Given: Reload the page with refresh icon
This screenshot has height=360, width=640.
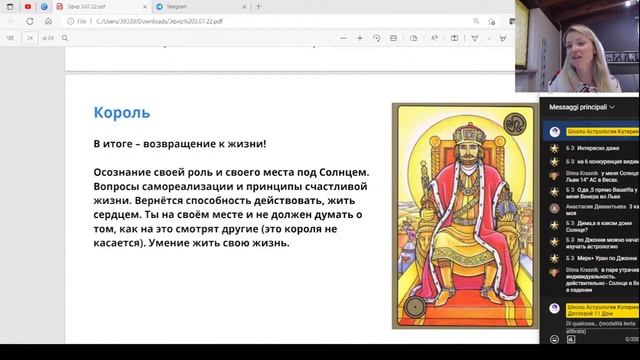Looking at the screenshot, I should coord(30,21).
